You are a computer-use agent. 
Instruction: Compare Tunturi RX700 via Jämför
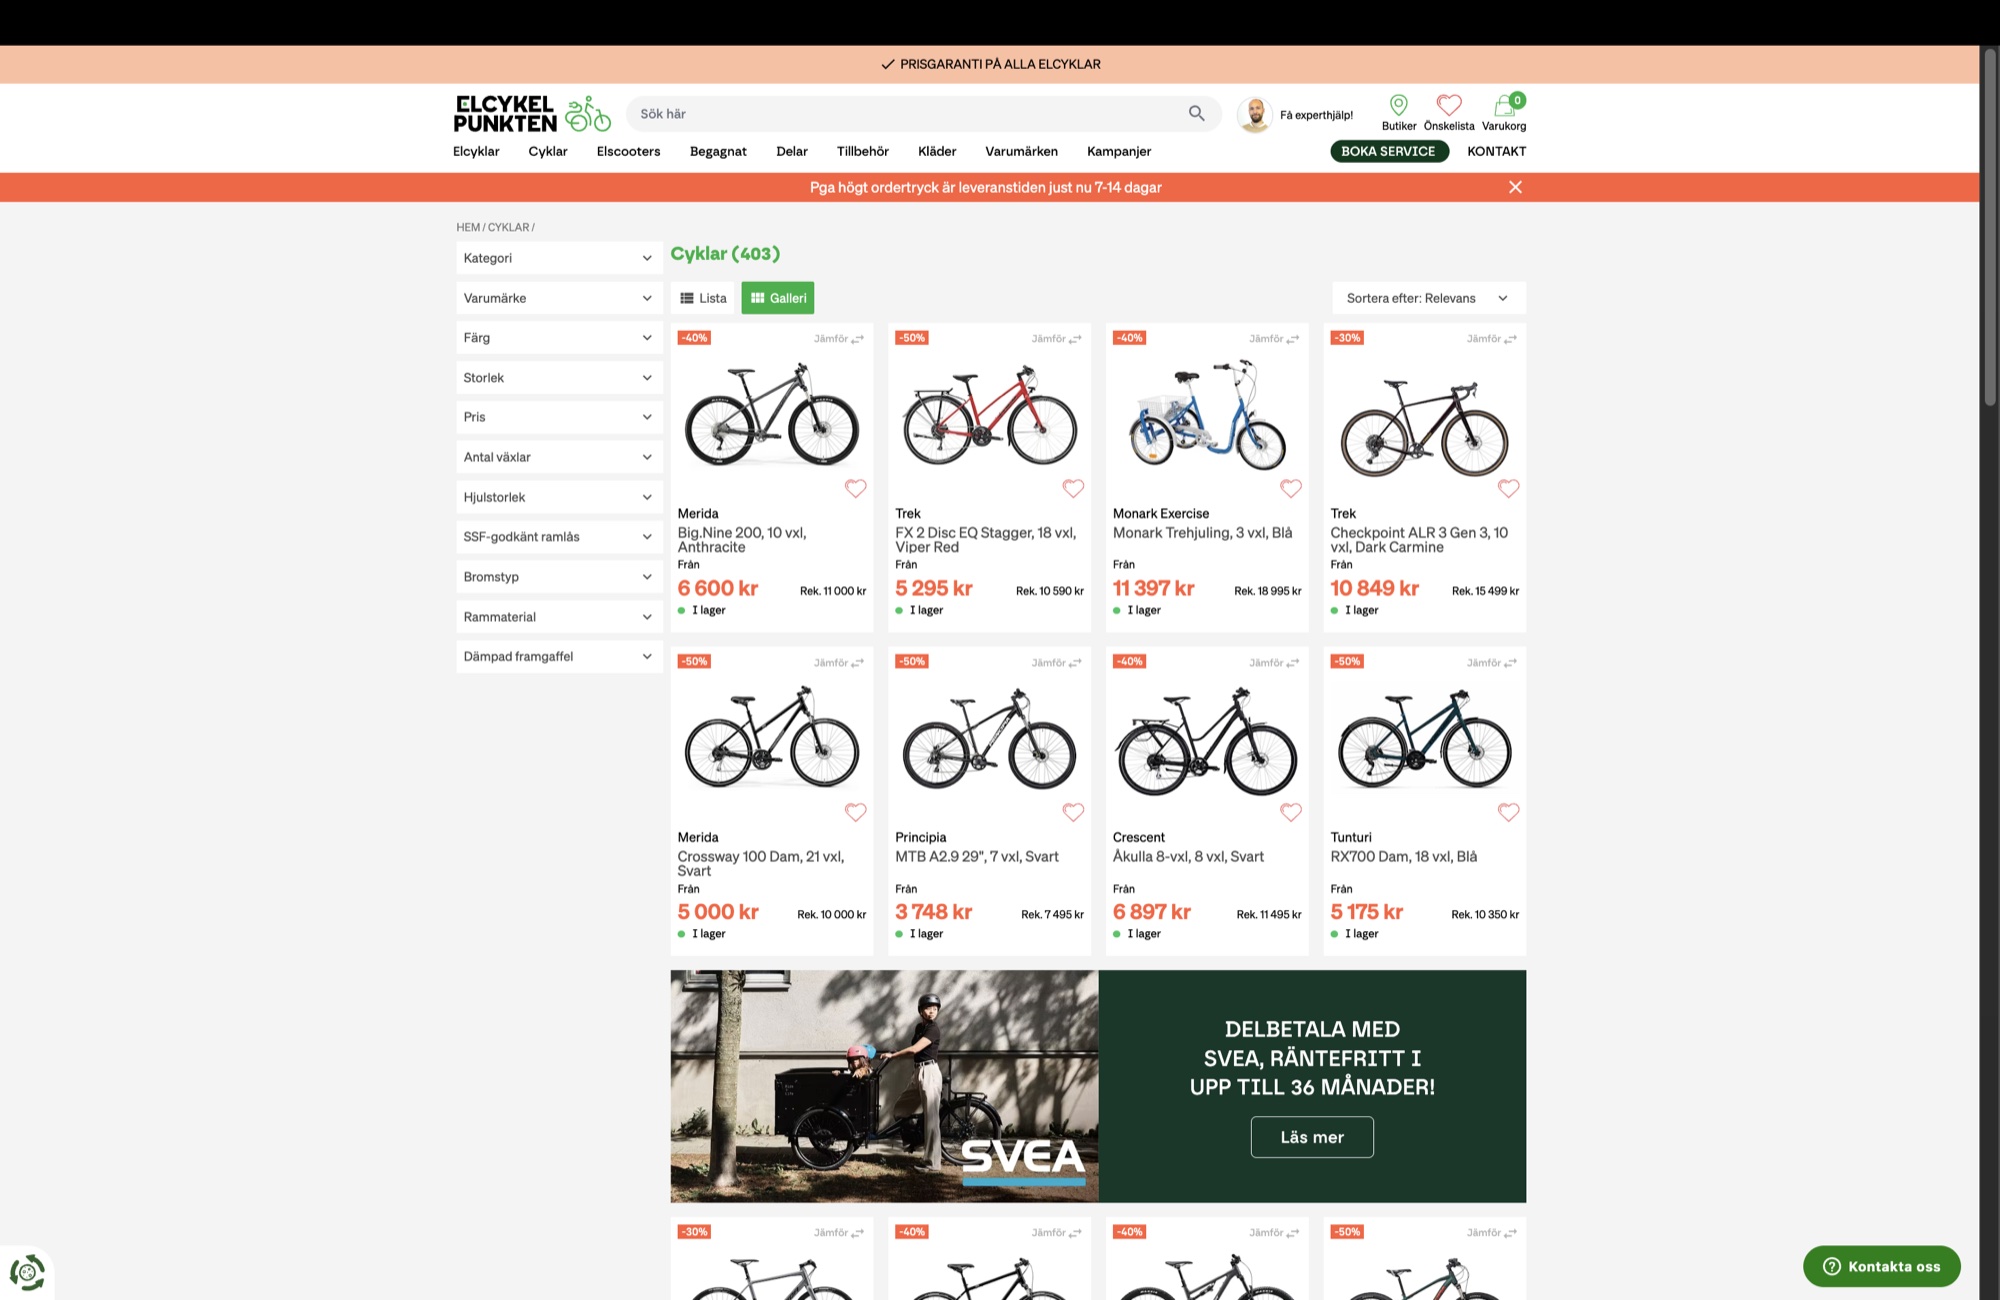pos(1492,663)
